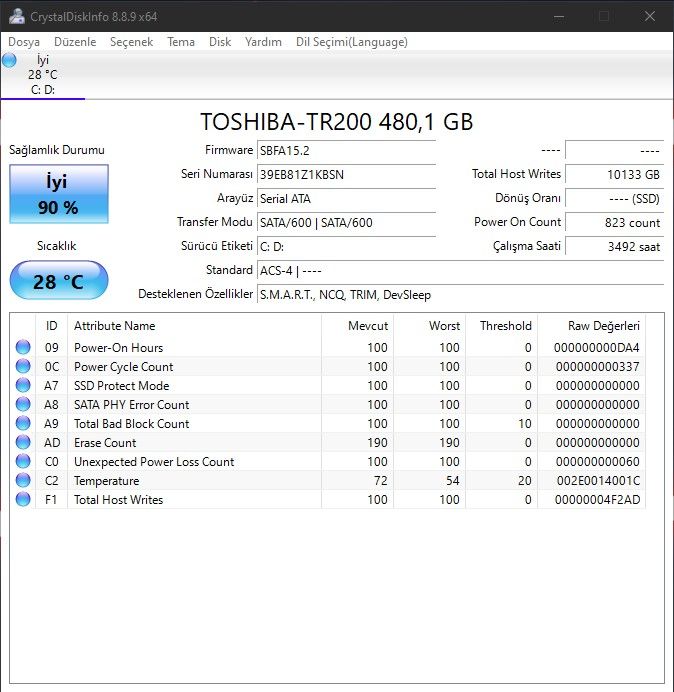This screenshot has width=674, height=692.
Task: Select the Erase Count attribute name
Action: [x=105, y=443]
